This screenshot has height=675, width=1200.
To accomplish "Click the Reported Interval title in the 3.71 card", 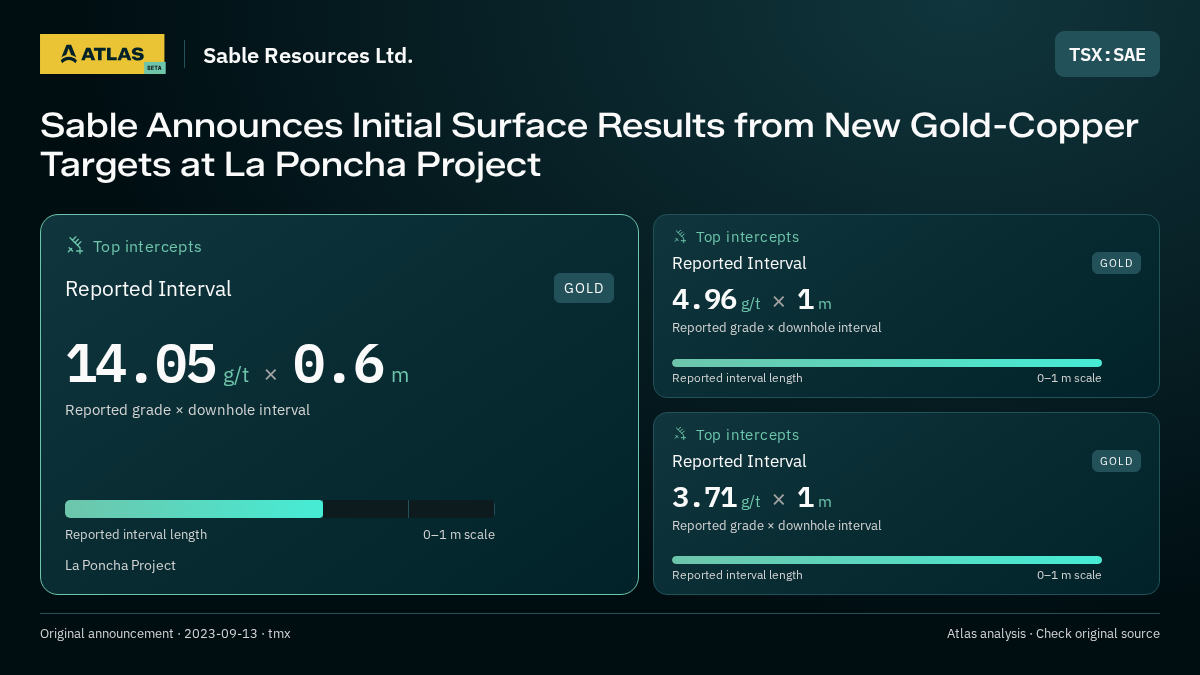I will pyautogui.click(x=739, y=461).
